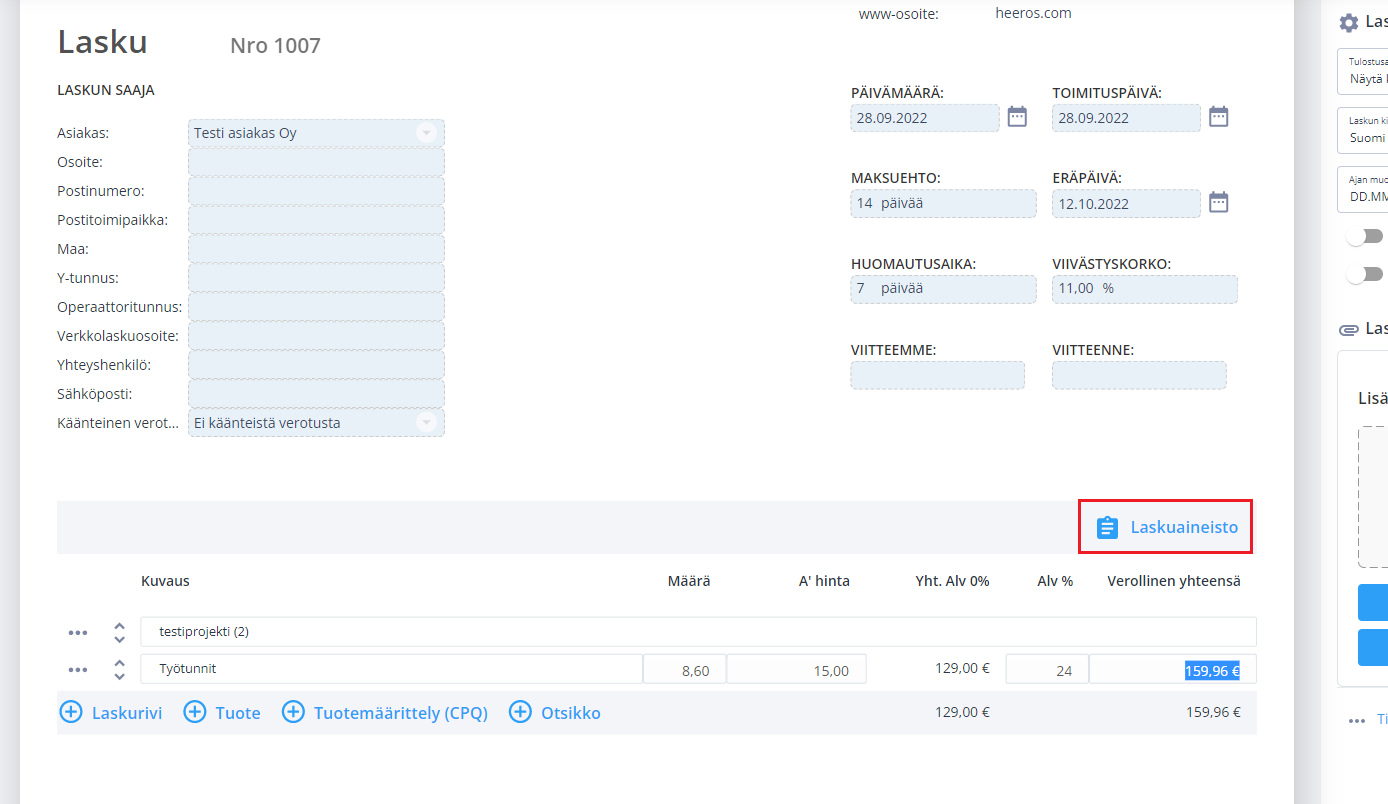Click the Verkkolaskuosoite input field
This screenshot has width=1388, height=804.
(316, 336)
